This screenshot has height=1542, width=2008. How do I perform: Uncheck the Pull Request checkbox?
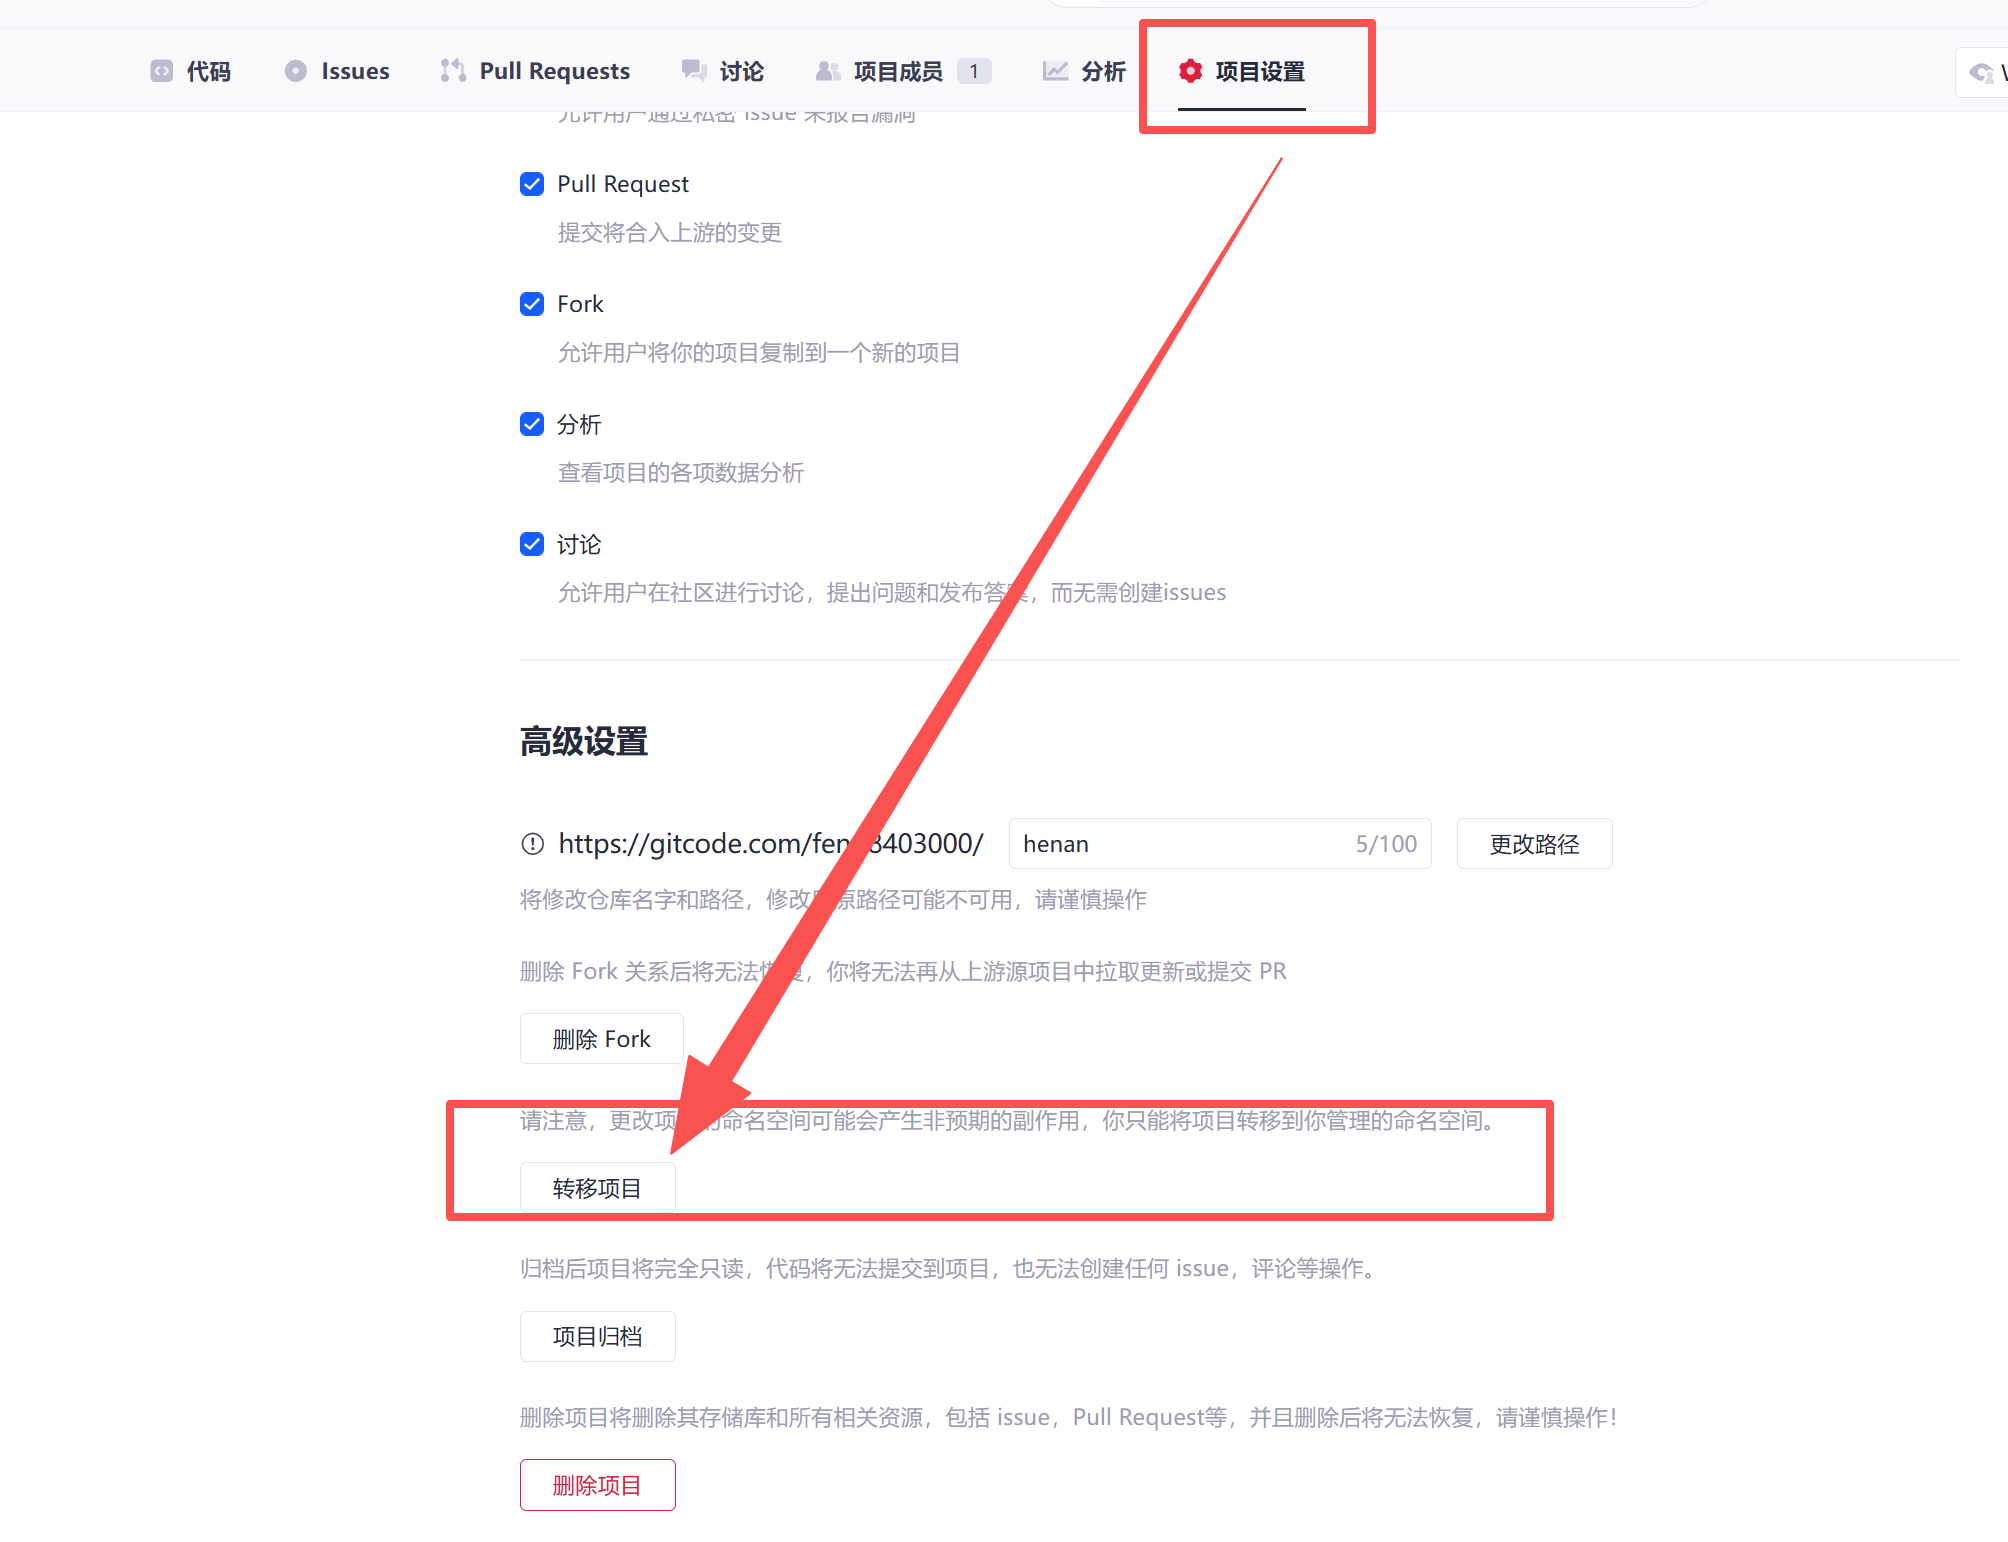coord(532,184)
